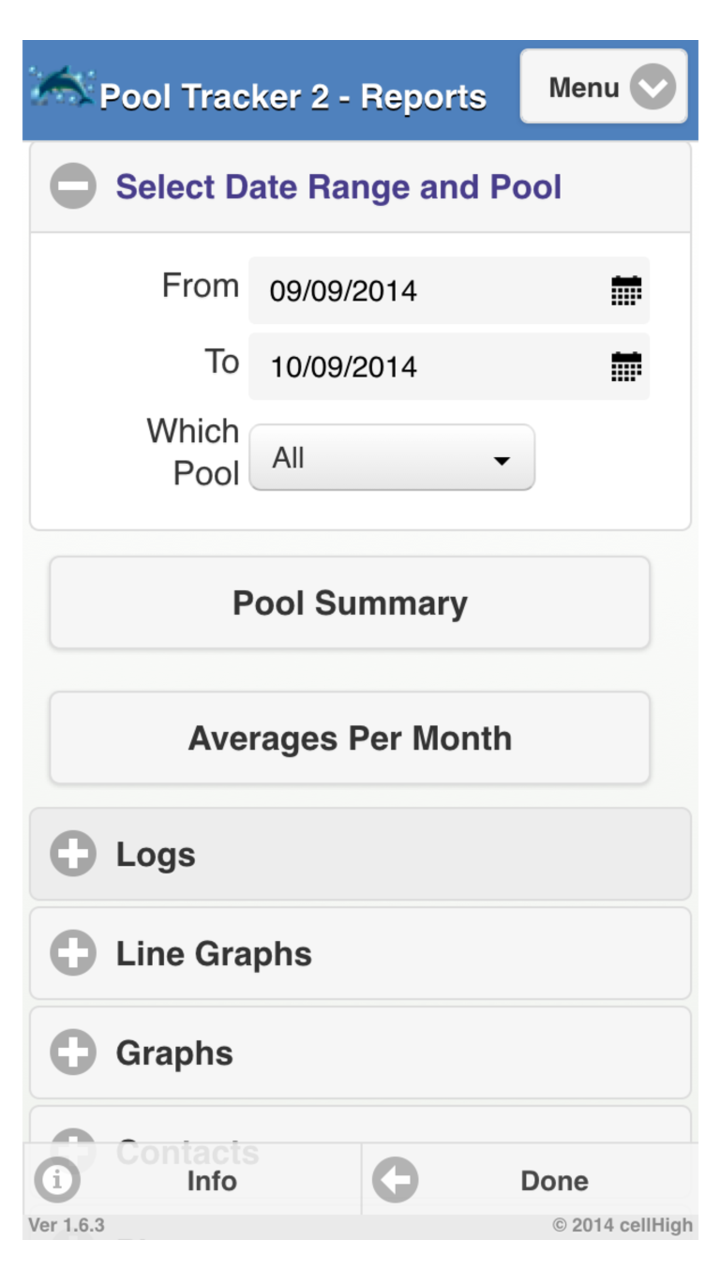The image size is (720, 1280).
Task: Click the plus icon beside Logs
Action: coord(72,854)
